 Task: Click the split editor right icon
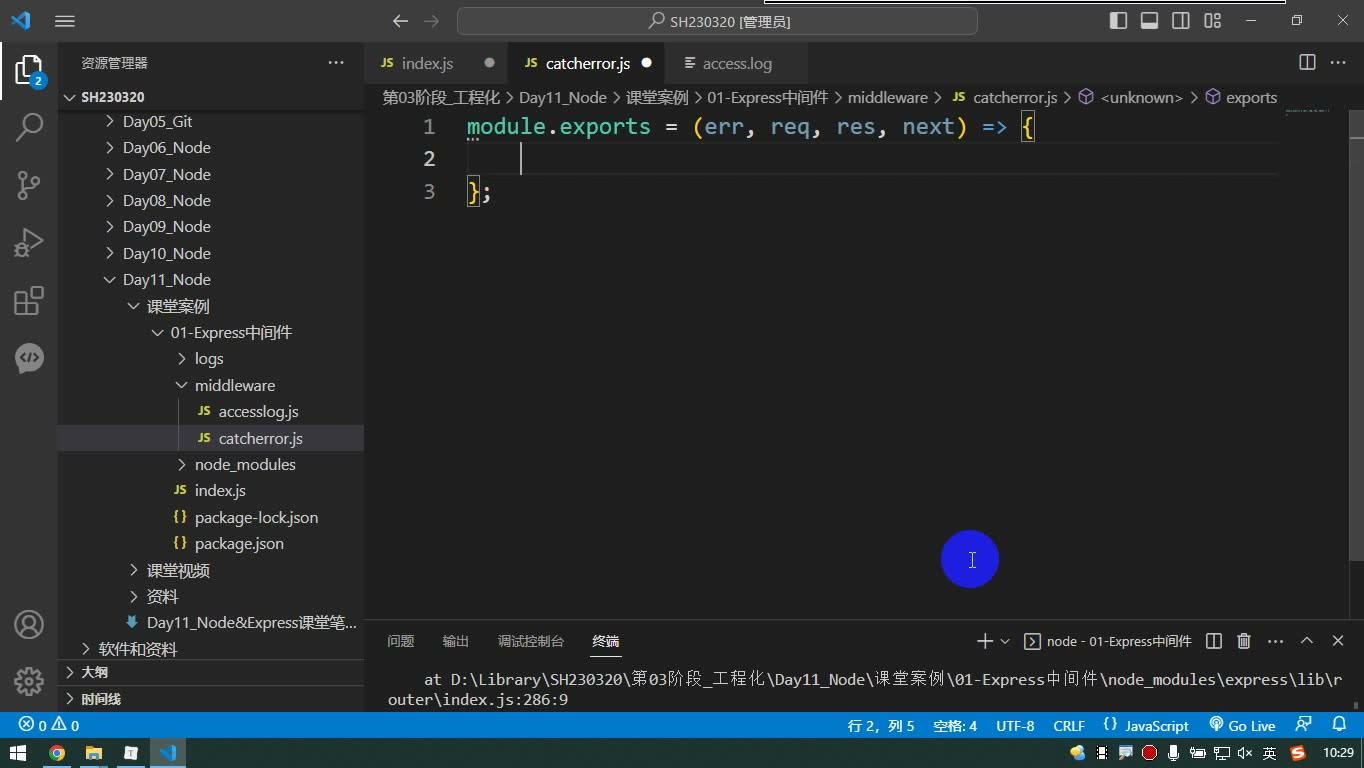pos(1307,63)
